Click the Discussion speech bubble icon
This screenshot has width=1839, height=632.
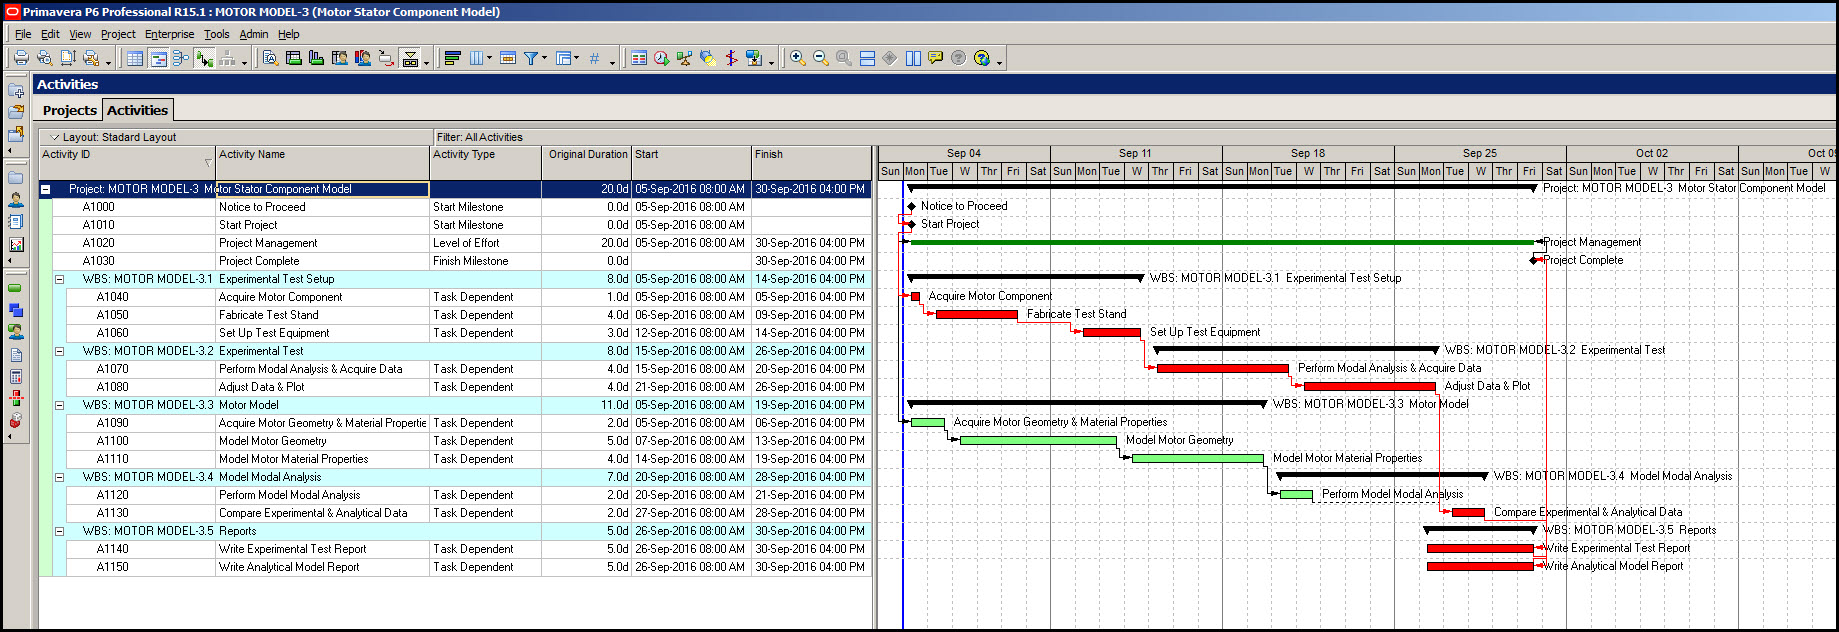point(936,58)
